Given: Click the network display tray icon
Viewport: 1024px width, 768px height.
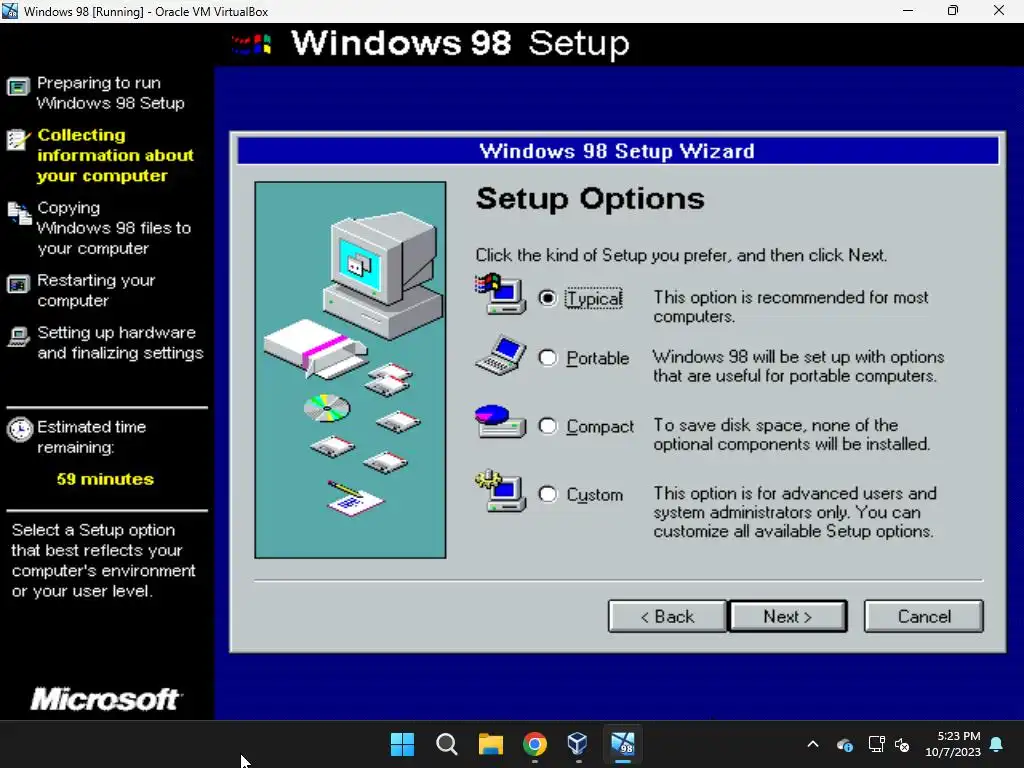Looking at the screenshot, I should click(x=876, y=744).
